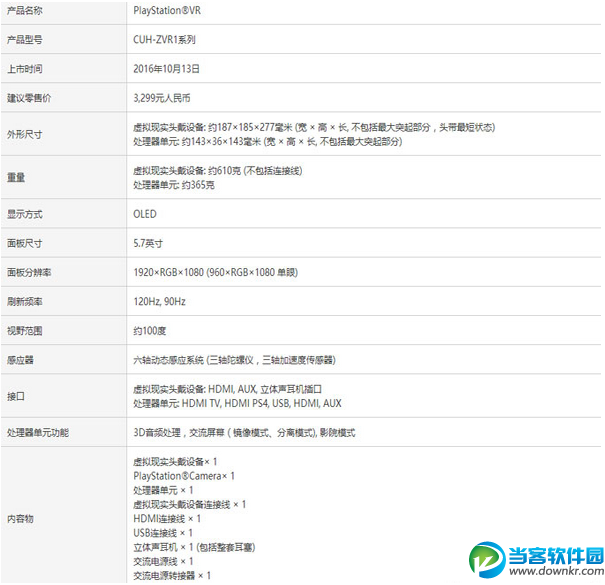Select the 2016年10月13日 release date
This screenshot has width=605, height=585.
tap(167, 69)
